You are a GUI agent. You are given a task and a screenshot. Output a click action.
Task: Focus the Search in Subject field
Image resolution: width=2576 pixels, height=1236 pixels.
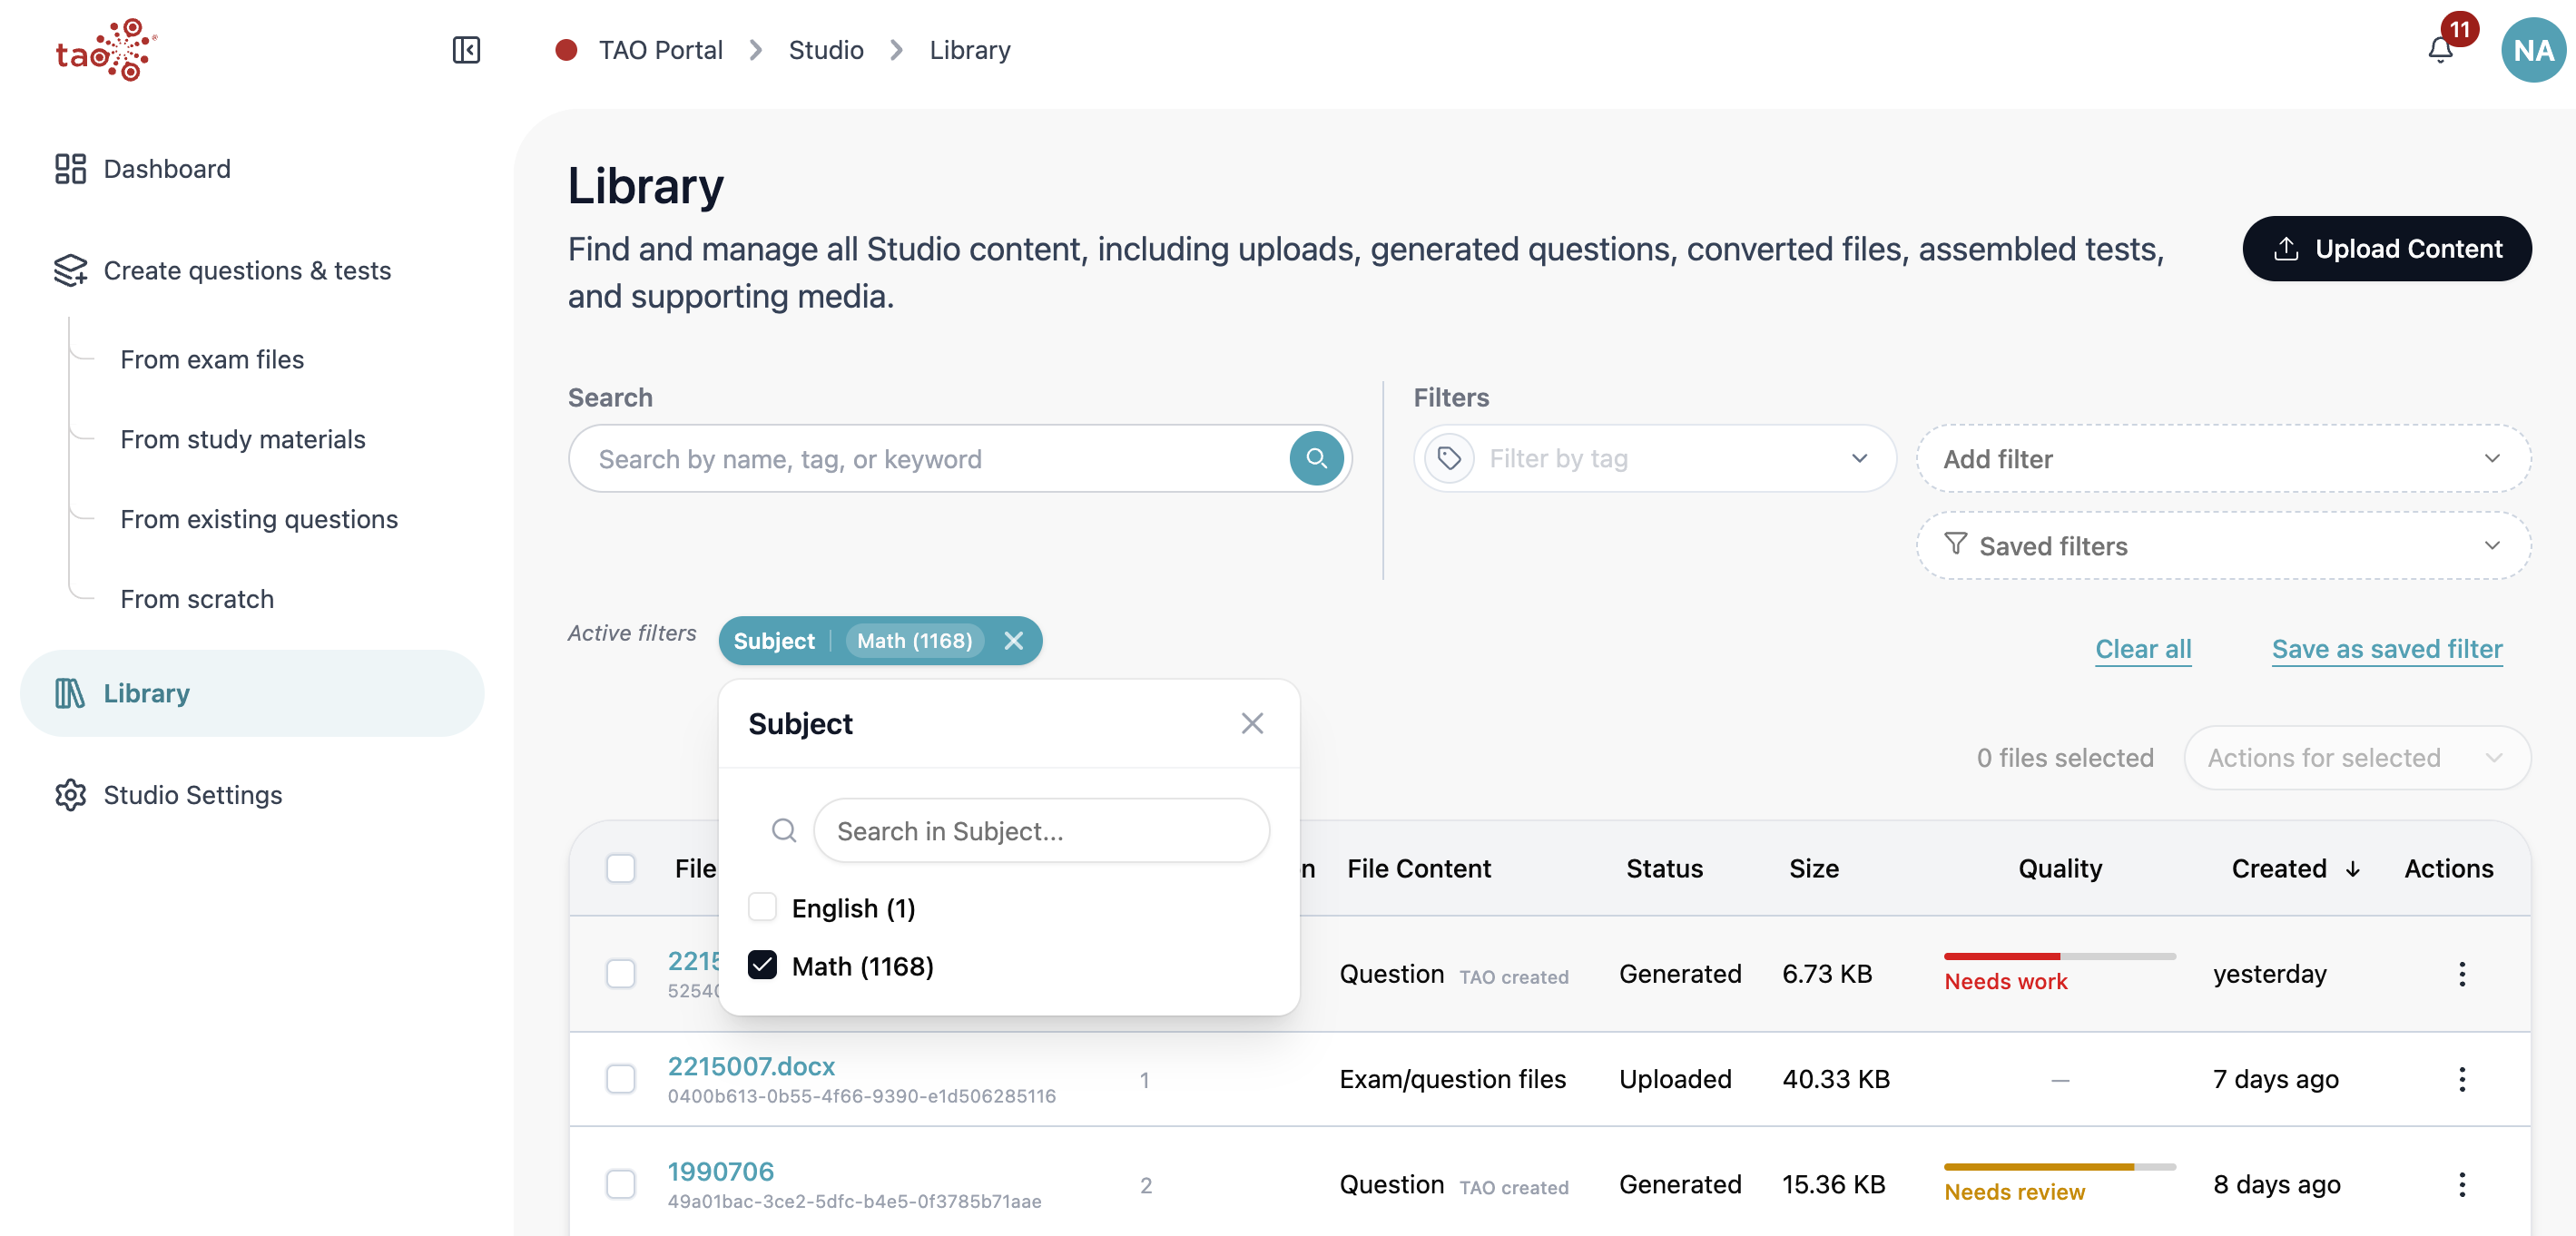click(x=1041, y=830)
